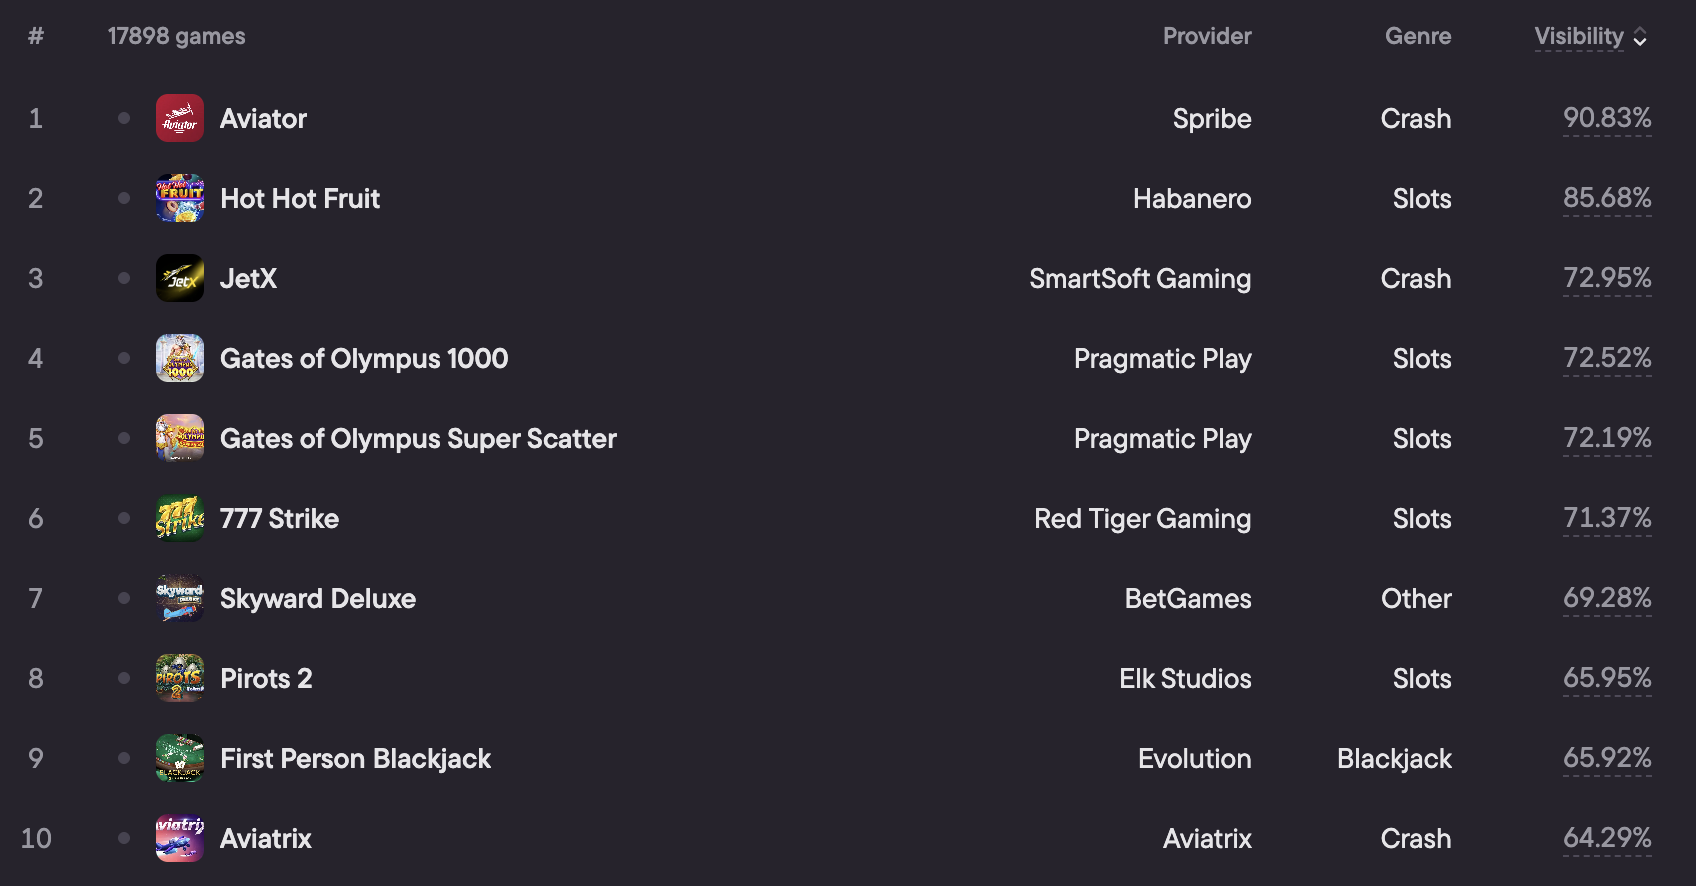Open the Spribe provider link
Viewport: 1696px width, 886px height.
coord(1212,118)
